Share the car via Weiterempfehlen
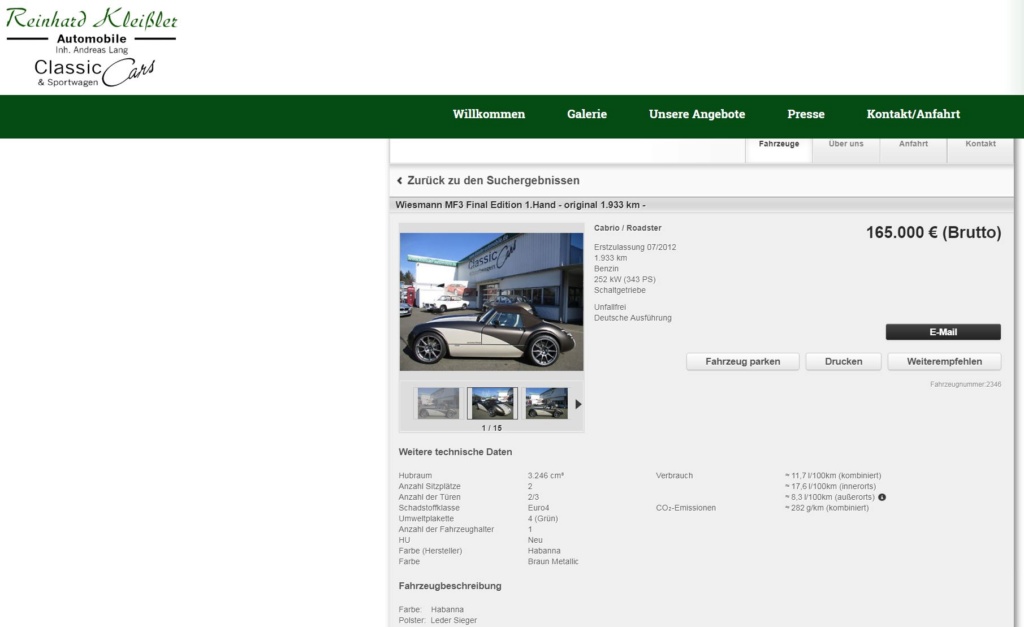1024x627 pixels. [944, 362]
